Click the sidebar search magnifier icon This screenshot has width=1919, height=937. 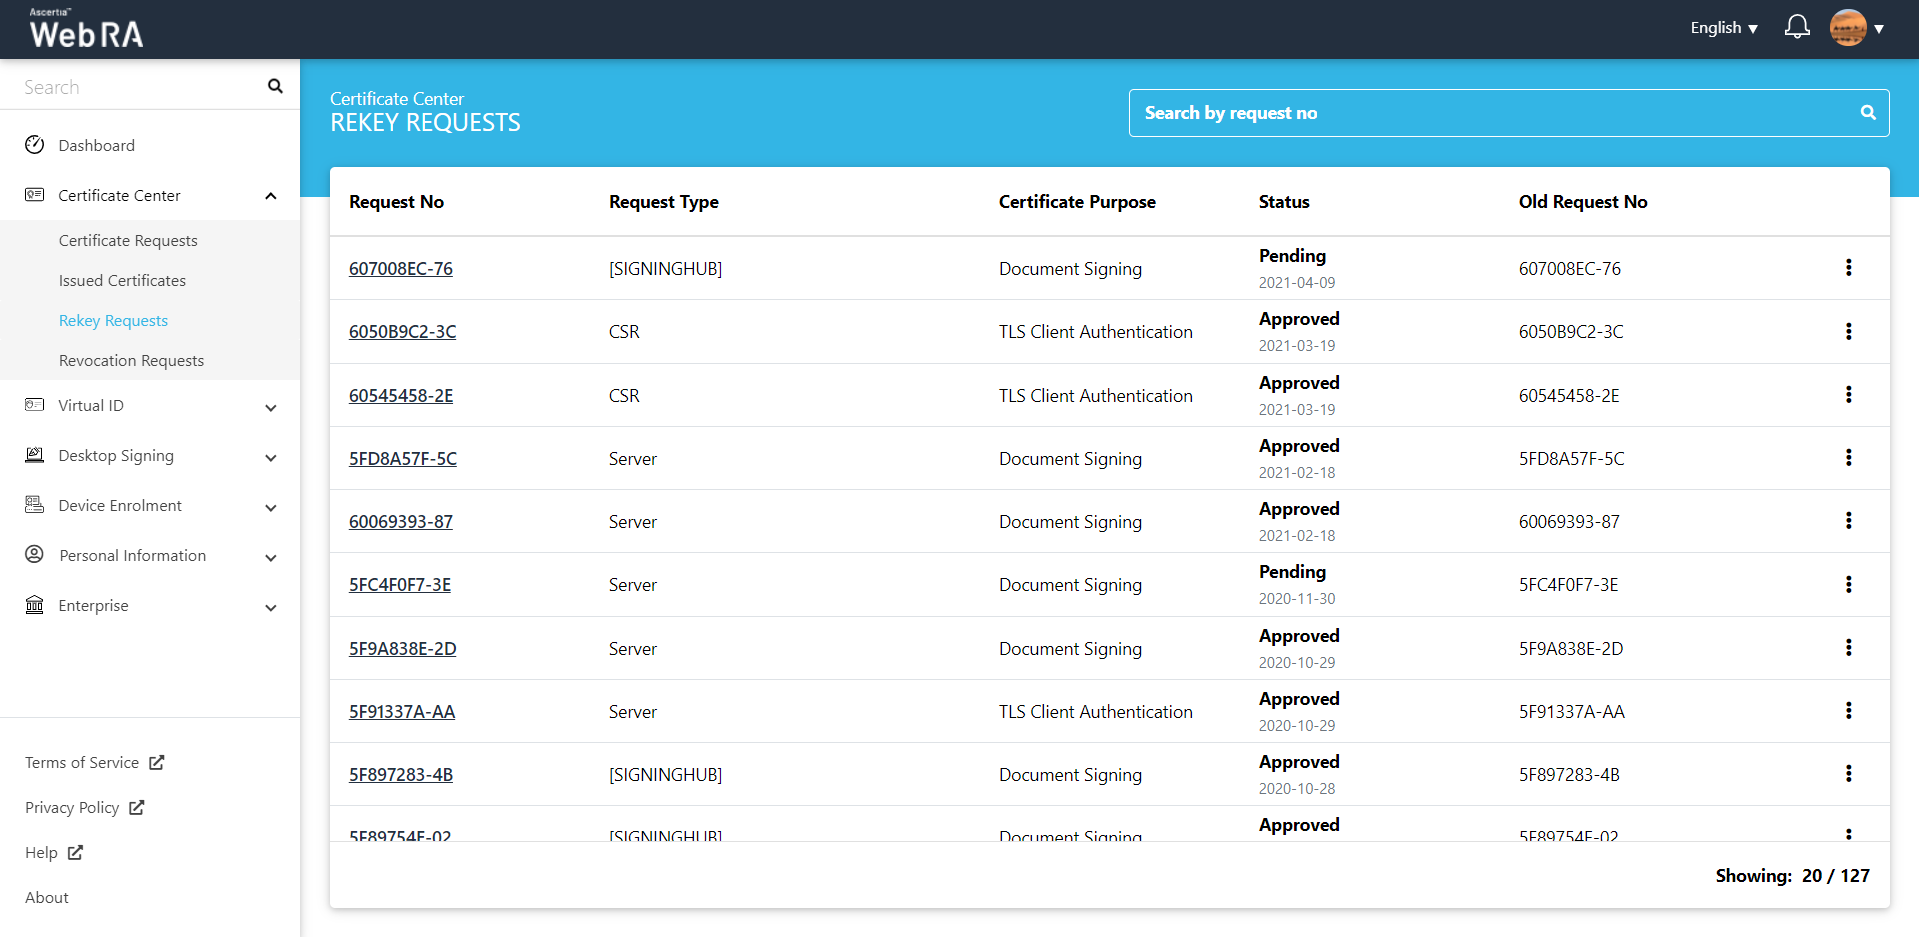pos(275,86)
